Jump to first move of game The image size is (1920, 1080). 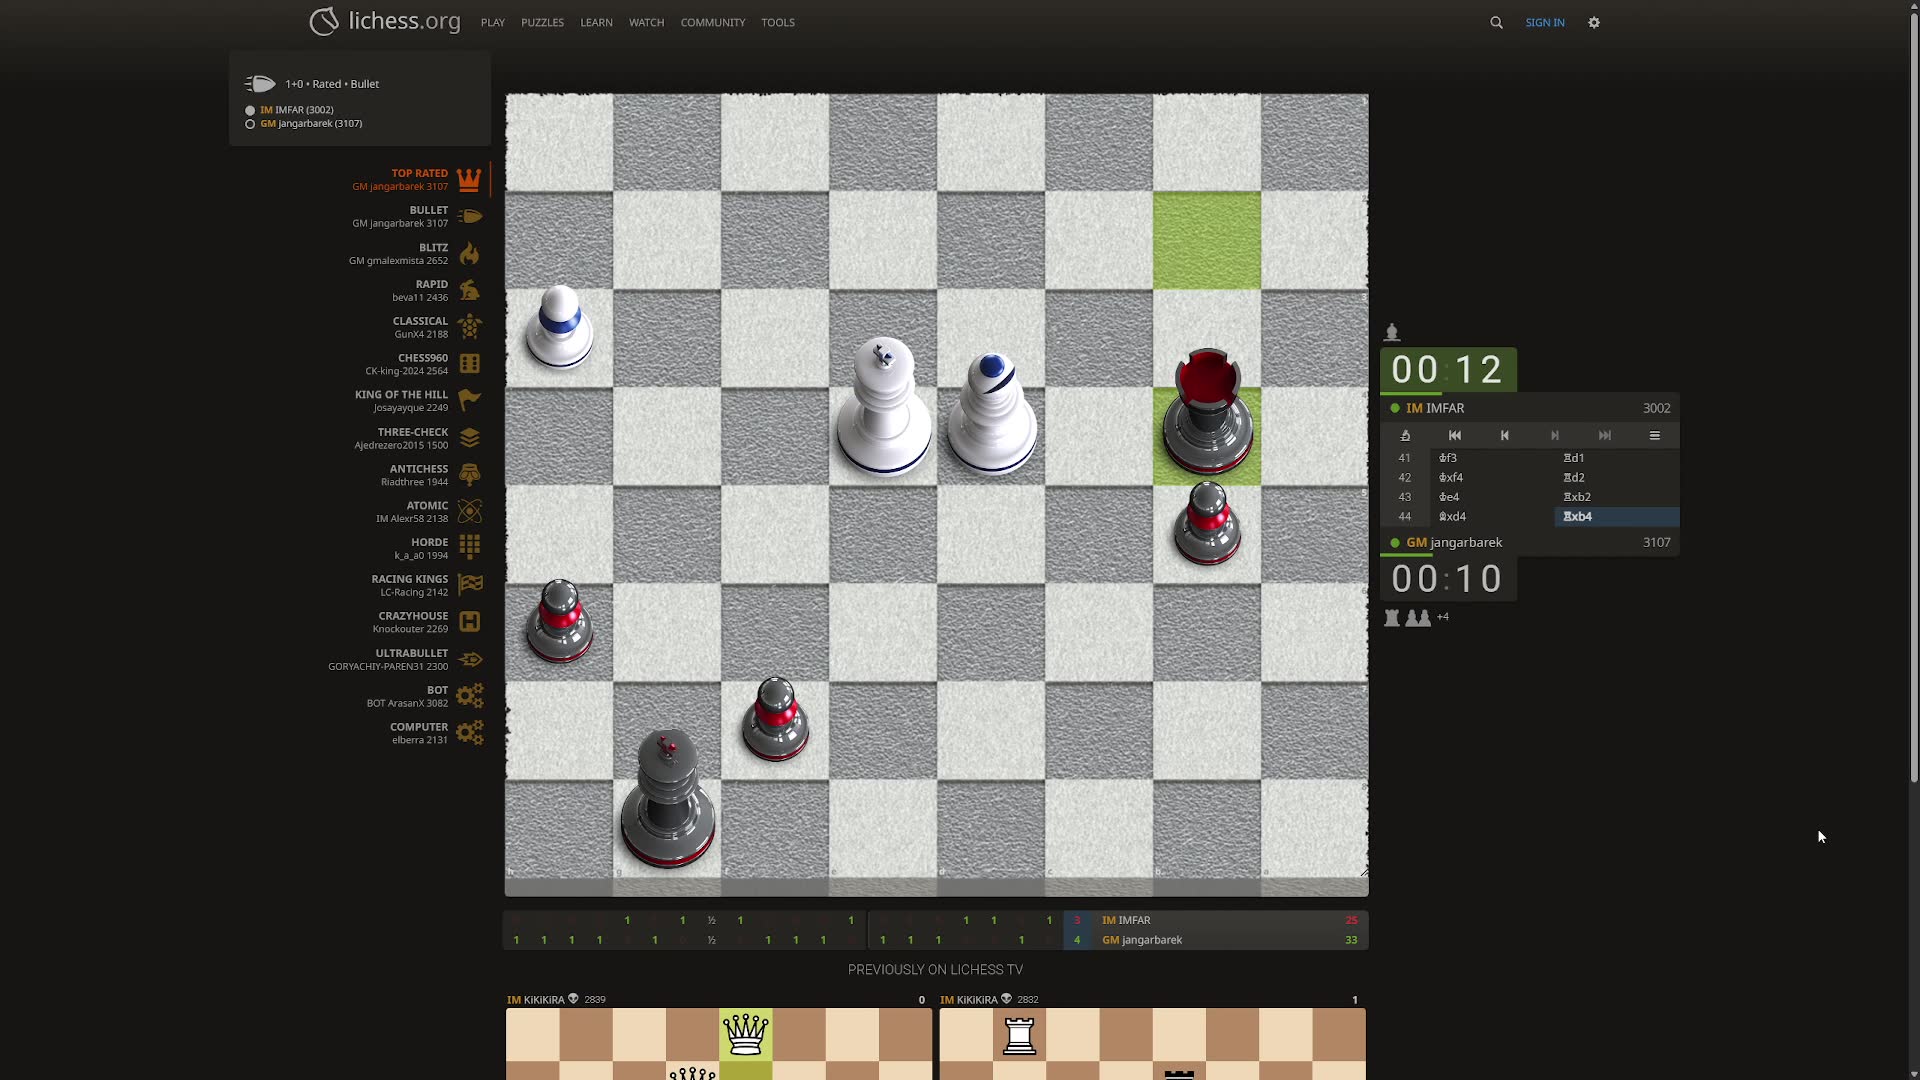[x=1455, y=436]
